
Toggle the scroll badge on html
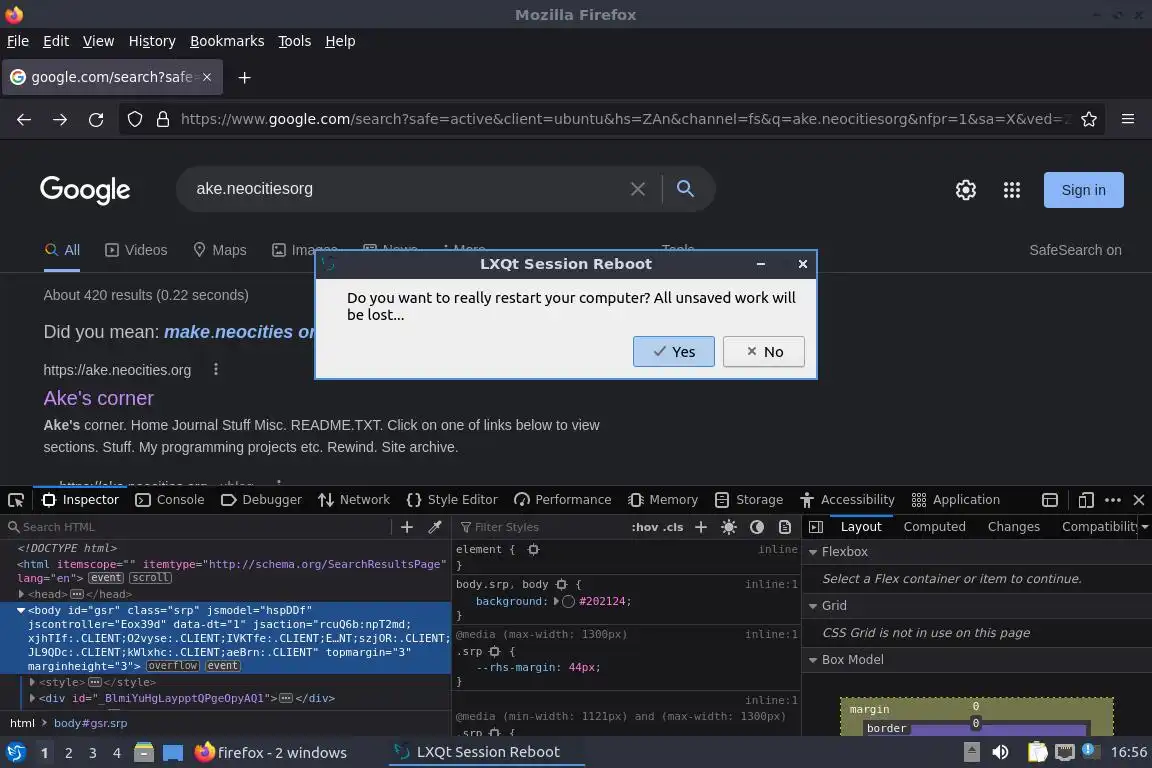(x=151, y=578)
